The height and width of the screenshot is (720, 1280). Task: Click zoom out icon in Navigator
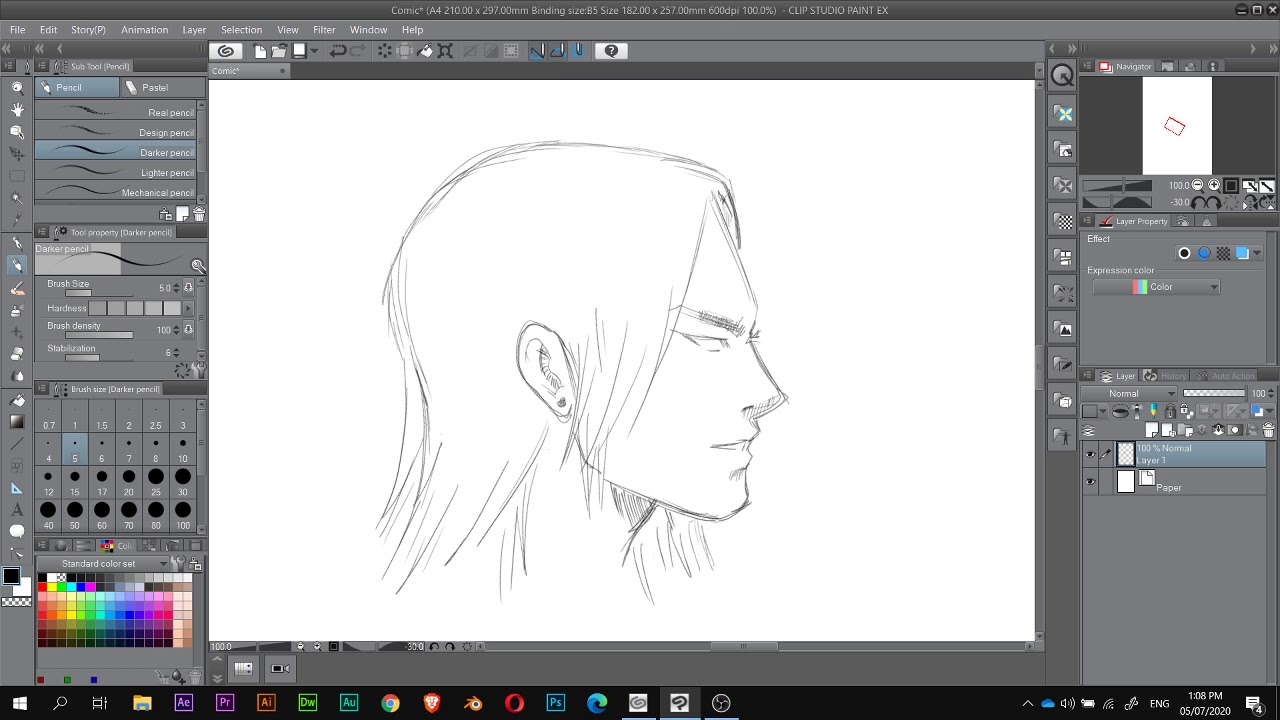[x=1198, y=185]
